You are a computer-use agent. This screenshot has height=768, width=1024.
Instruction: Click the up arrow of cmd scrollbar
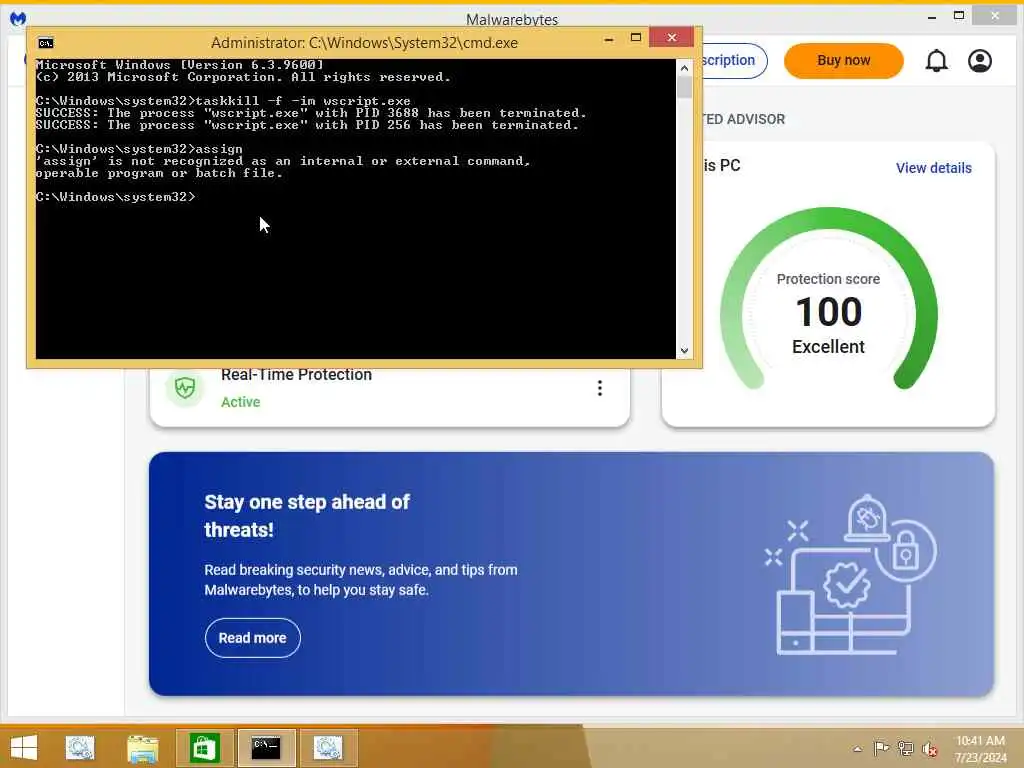[684, 68]
